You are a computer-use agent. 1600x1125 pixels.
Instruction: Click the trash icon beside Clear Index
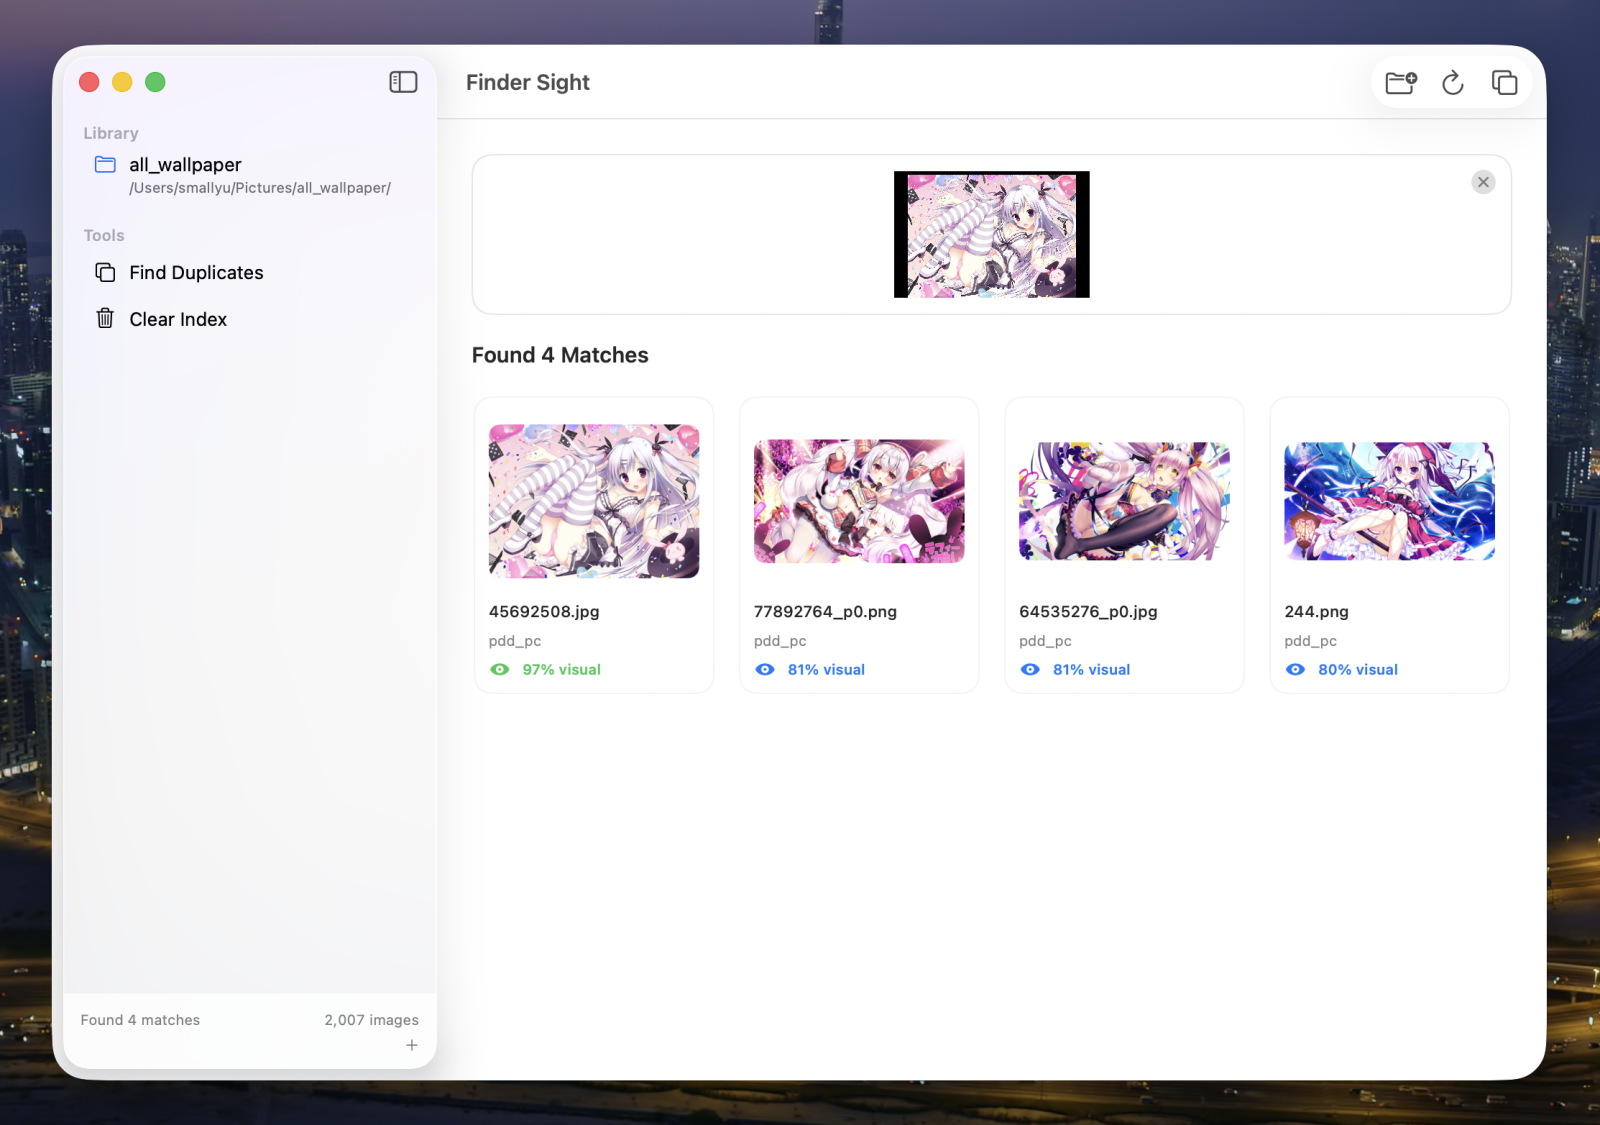105,318
